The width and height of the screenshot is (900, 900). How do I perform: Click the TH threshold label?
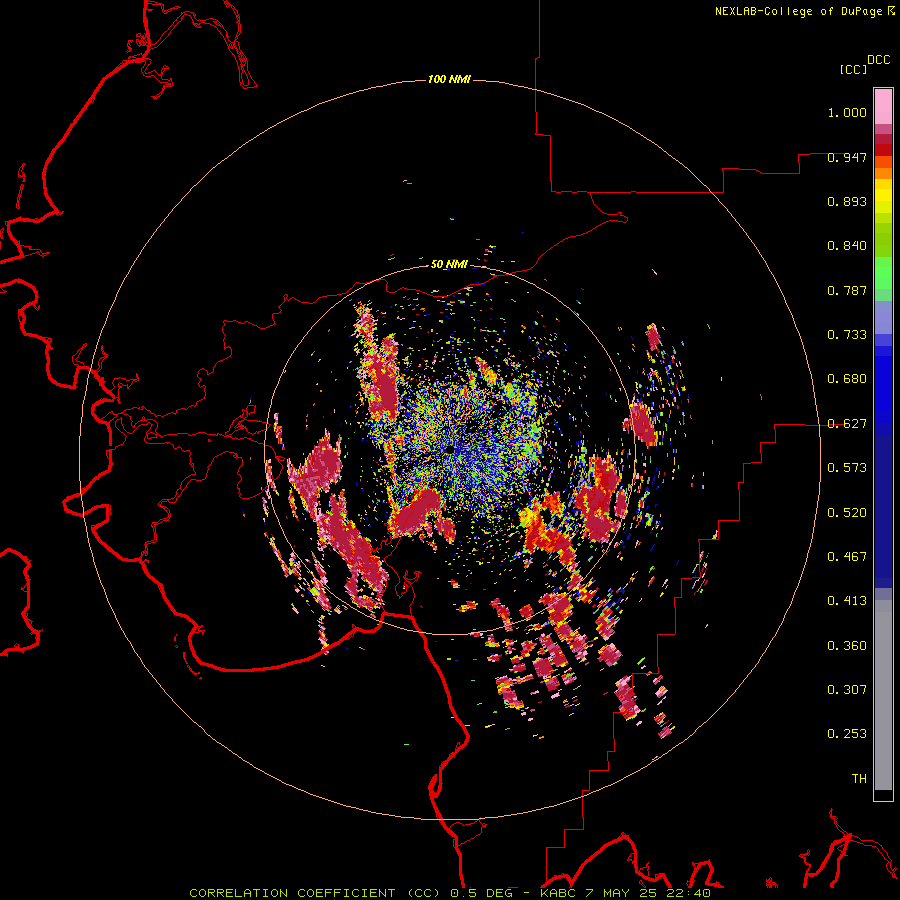pos(859,779)
